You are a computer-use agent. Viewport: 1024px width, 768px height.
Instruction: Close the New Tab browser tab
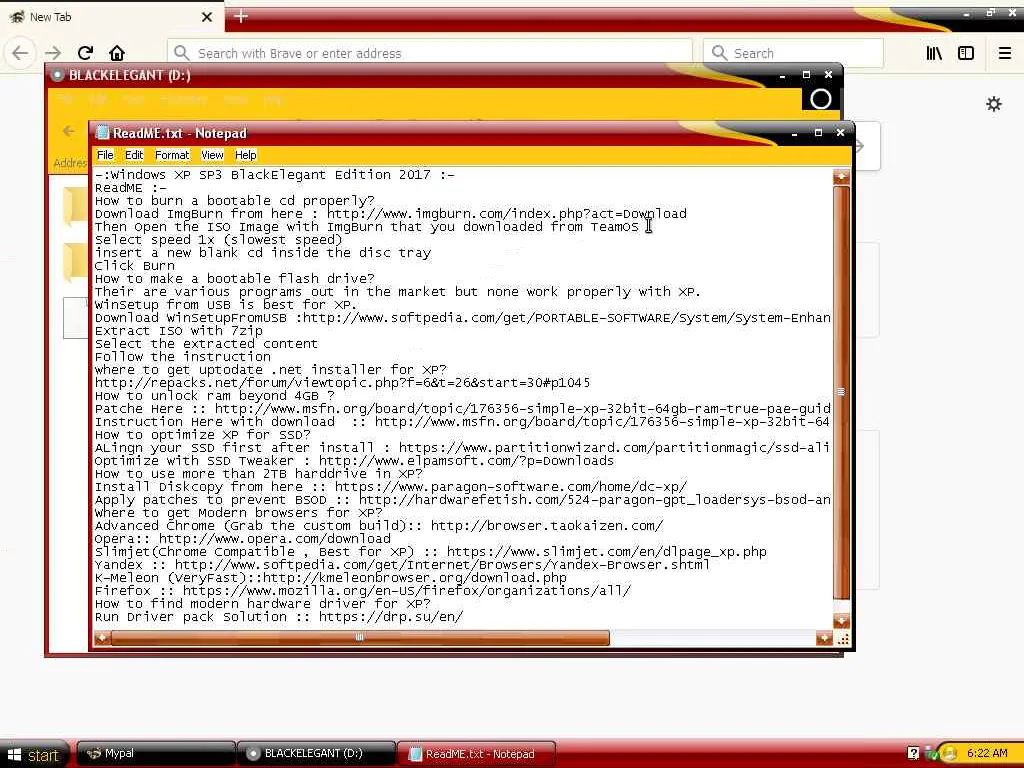coord(207,17)
